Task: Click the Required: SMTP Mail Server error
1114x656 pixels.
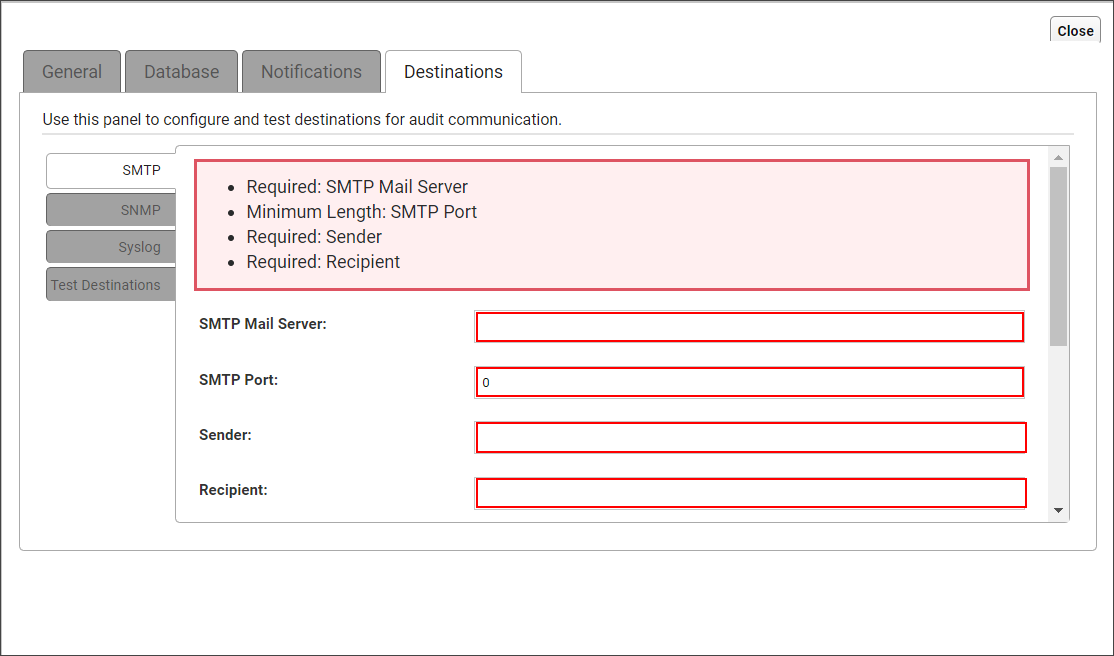Action: pyautogui.click(x=356, y=186)
